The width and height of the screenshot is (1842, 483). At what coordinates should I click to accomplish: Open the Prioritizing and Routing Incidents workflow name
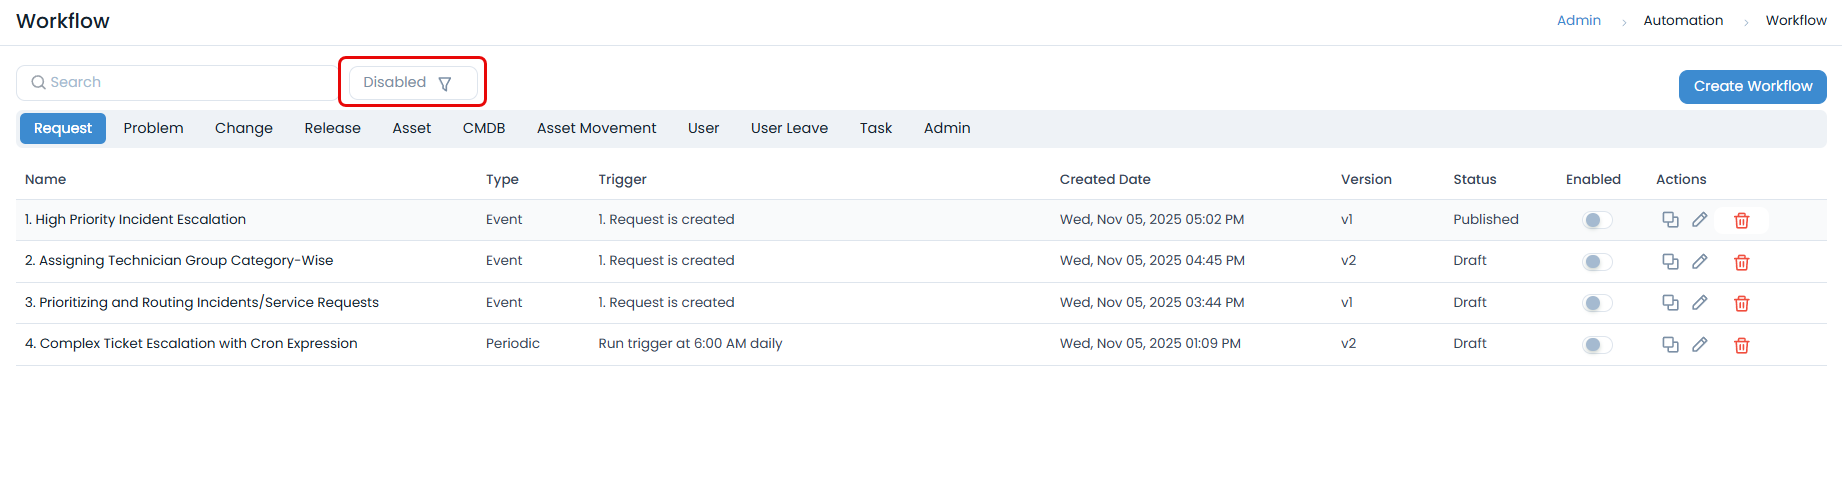[208, 303]
